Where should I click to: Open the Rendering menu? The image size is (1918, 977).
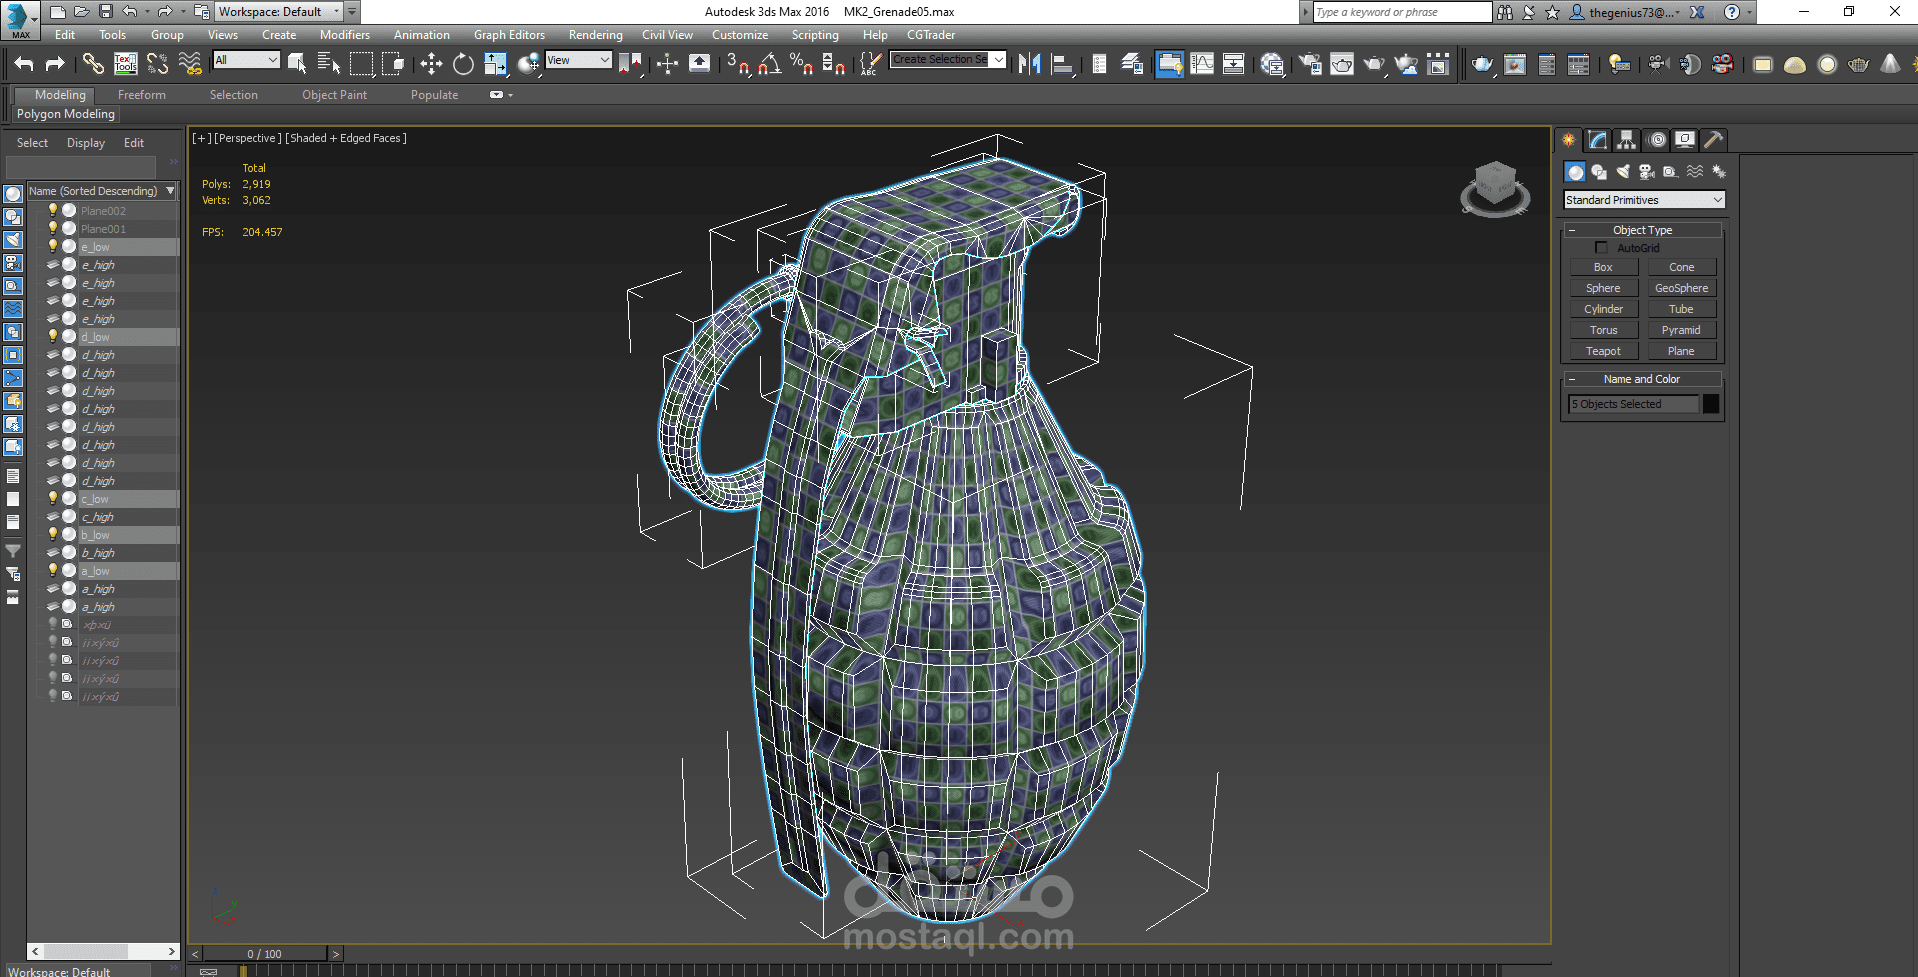[595, 35]
